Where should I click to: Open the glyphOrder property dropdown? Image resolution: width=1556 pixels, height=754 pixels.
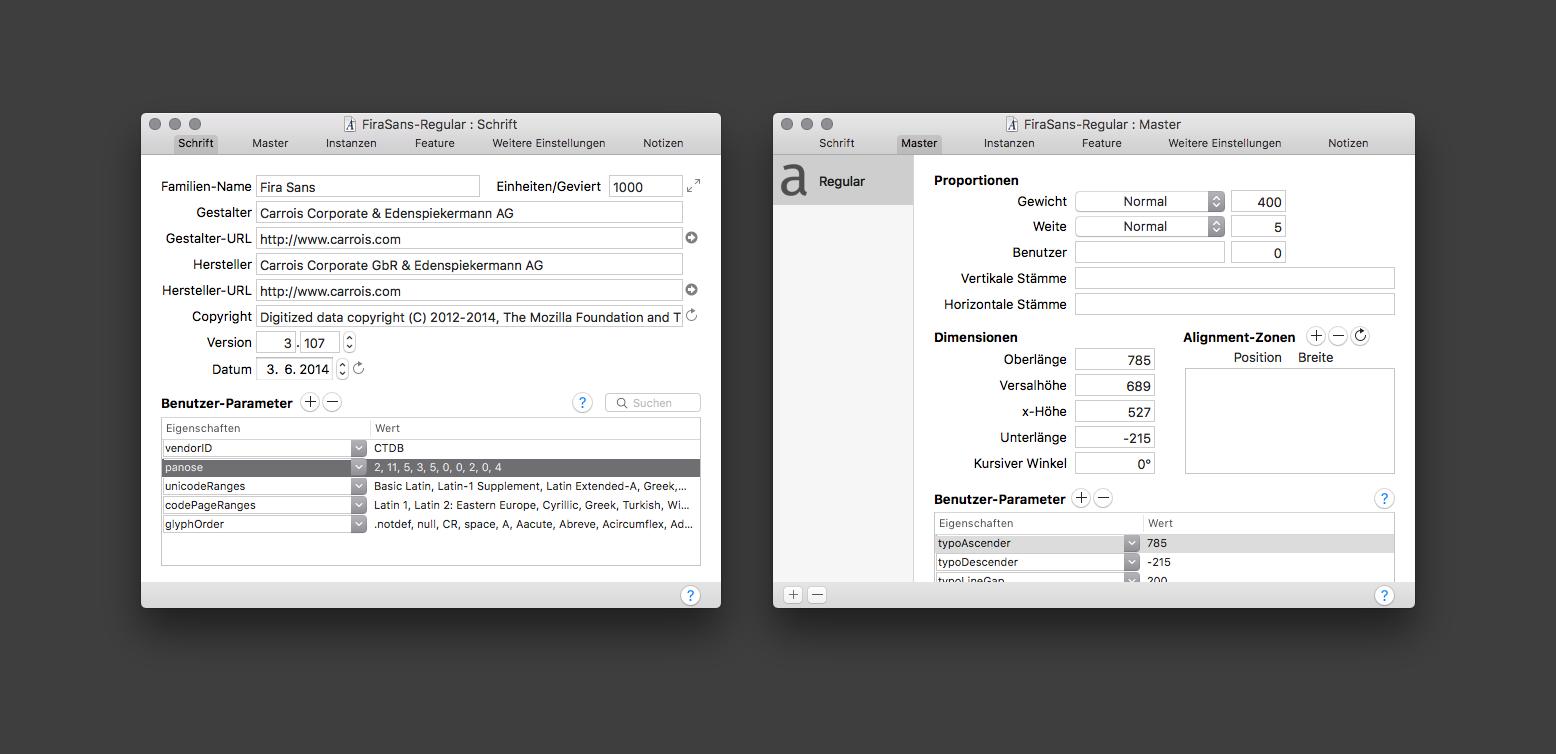359,524
